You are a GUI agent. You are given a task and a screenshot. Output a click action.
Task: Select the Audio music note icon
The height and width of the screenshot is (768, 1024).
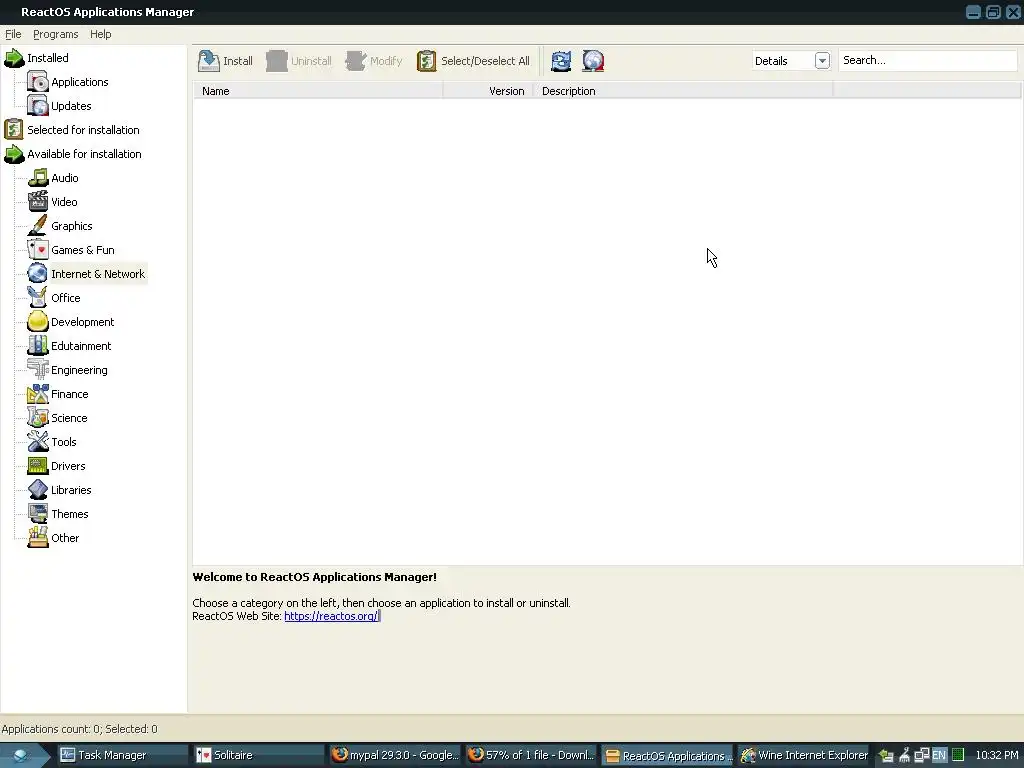[38, 178]
